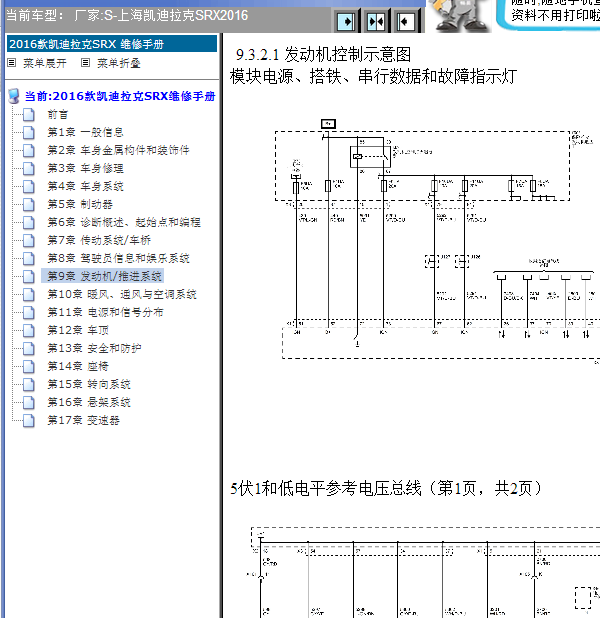Click the 菜单折叠 collapse-menu icon
600x618 pixels.
tap(85, 63)
